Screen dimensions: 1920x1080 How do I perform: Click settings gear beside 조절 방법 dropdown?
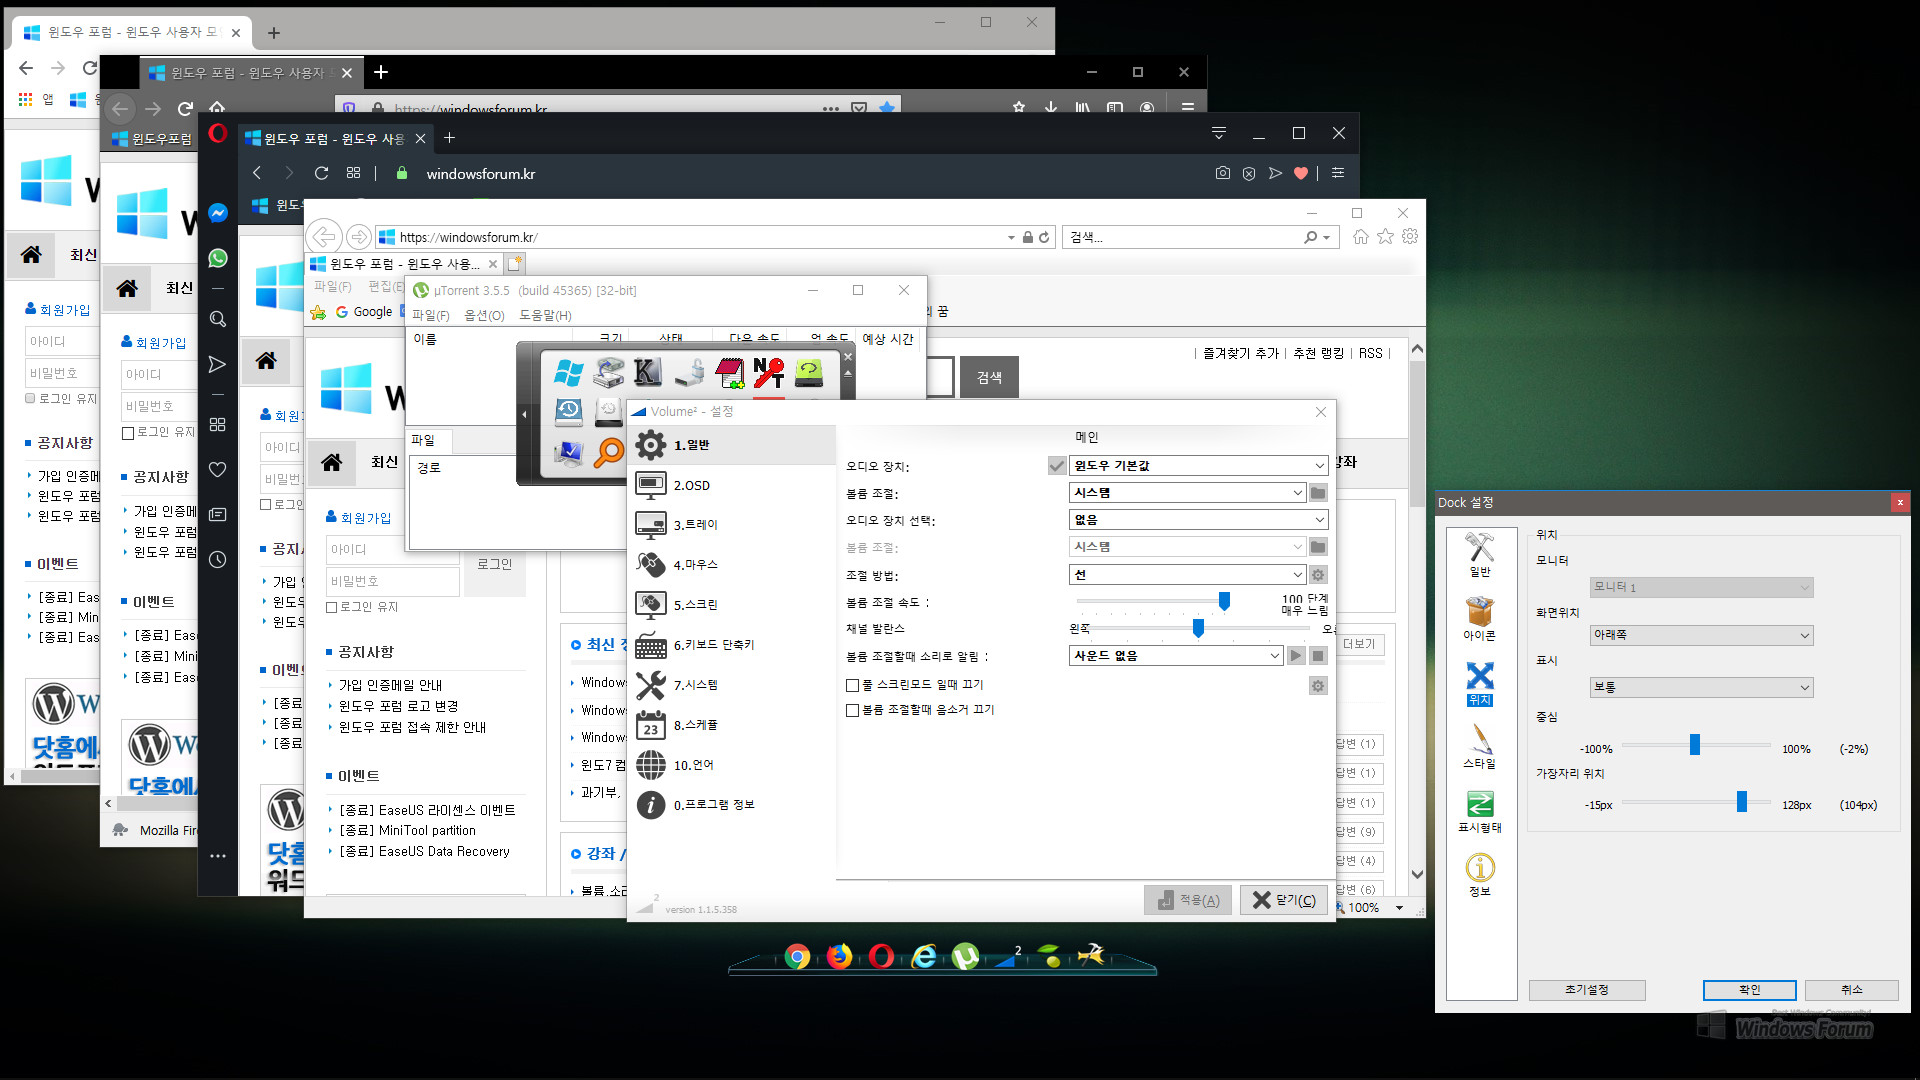[1318, 575]
